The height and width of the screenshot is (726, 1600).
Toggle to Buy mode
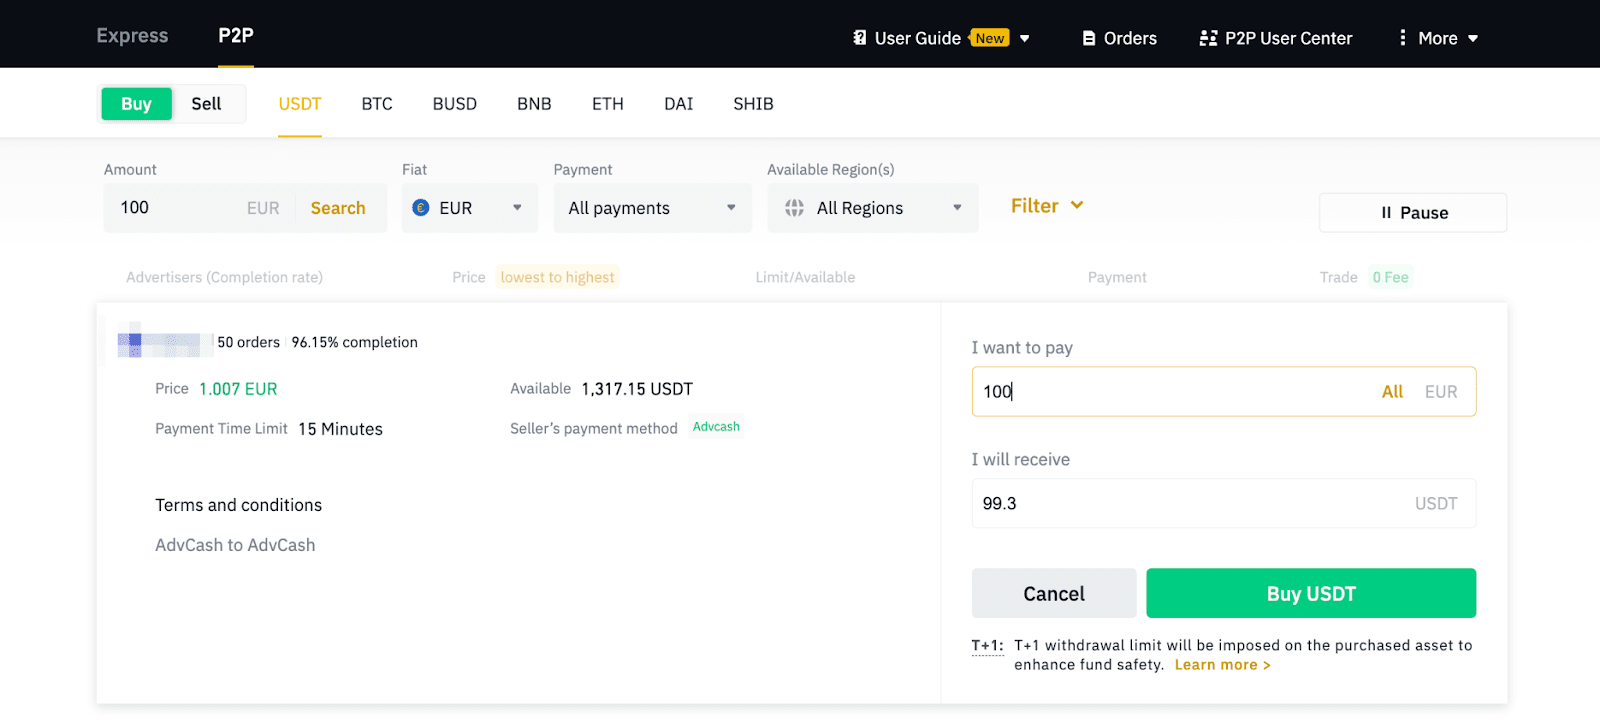(x=136, y=104)
